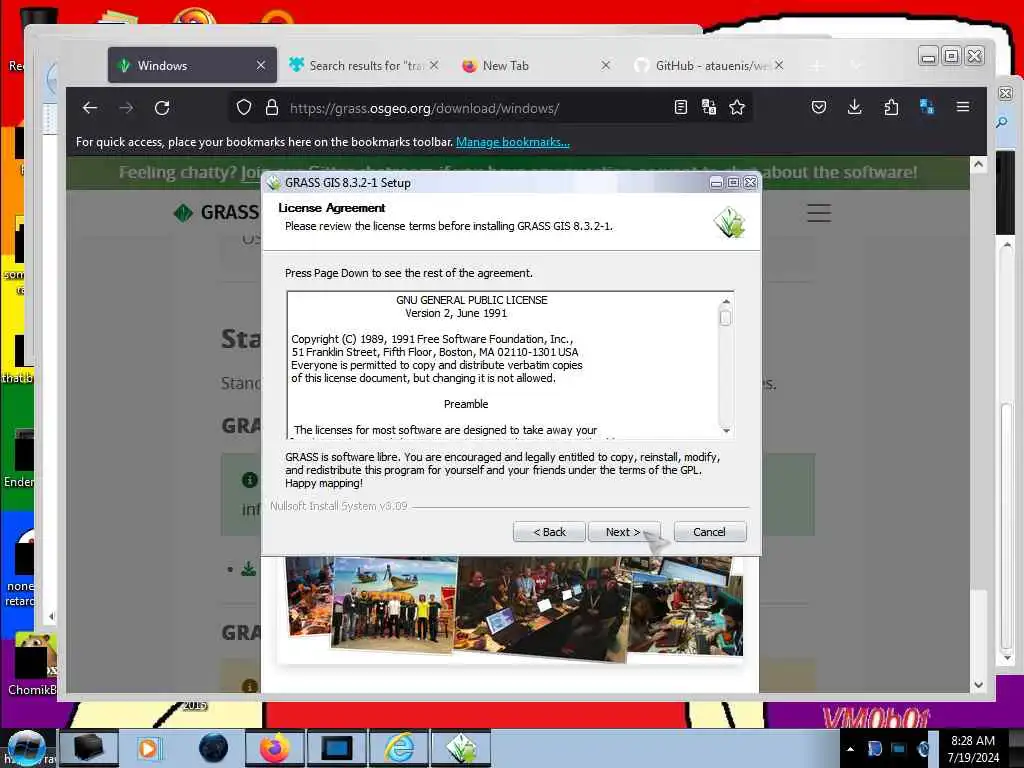This screenshot has width=1024, height=768.
Task: Close the New Tab tab
Action: click(605, 65)
